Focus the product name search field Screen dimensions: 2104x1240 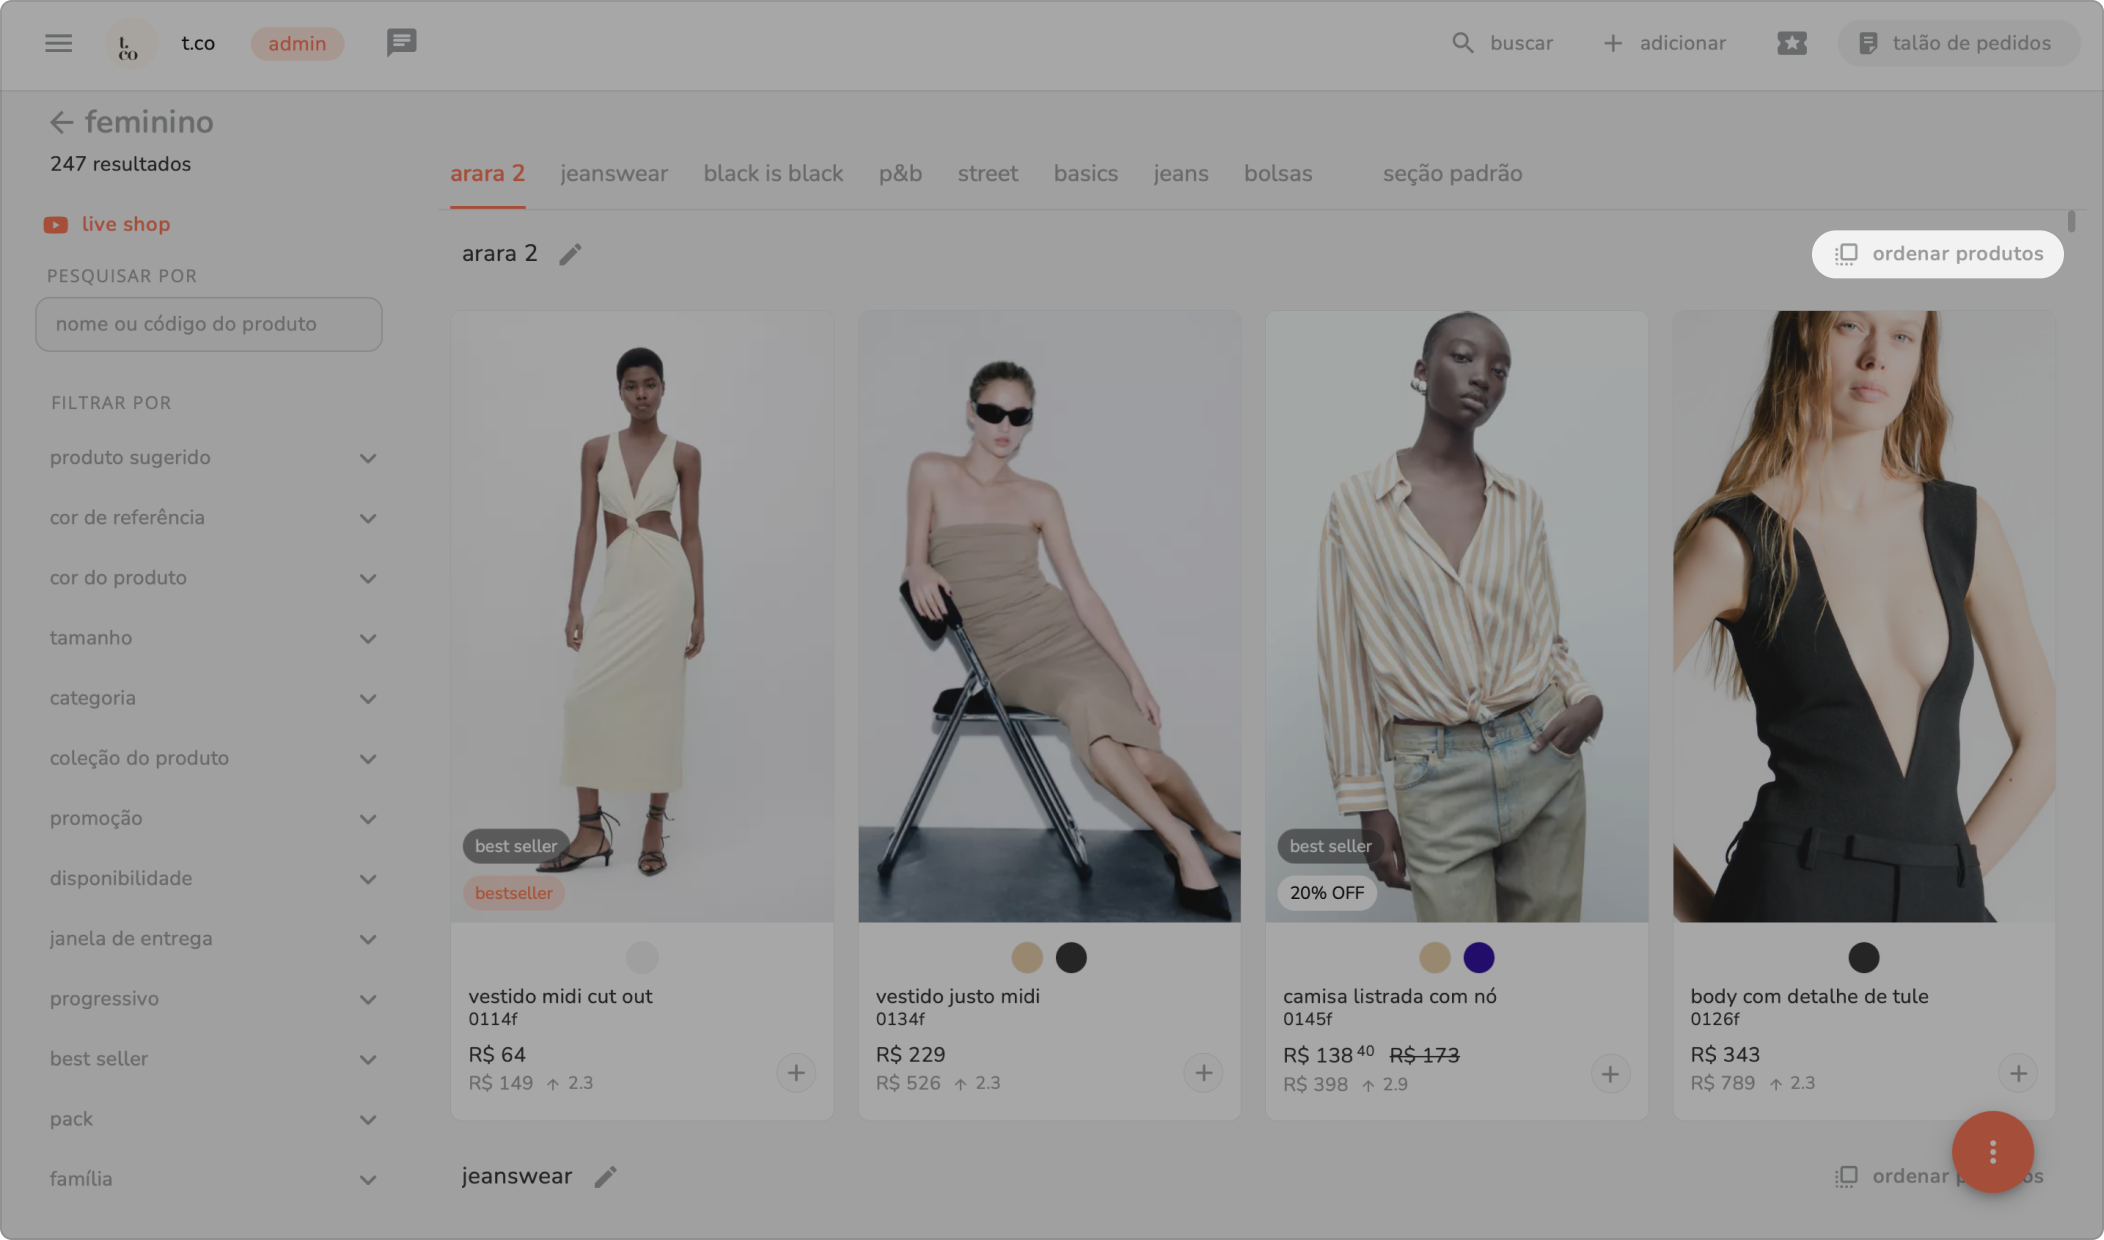click(x=209, y=324)
